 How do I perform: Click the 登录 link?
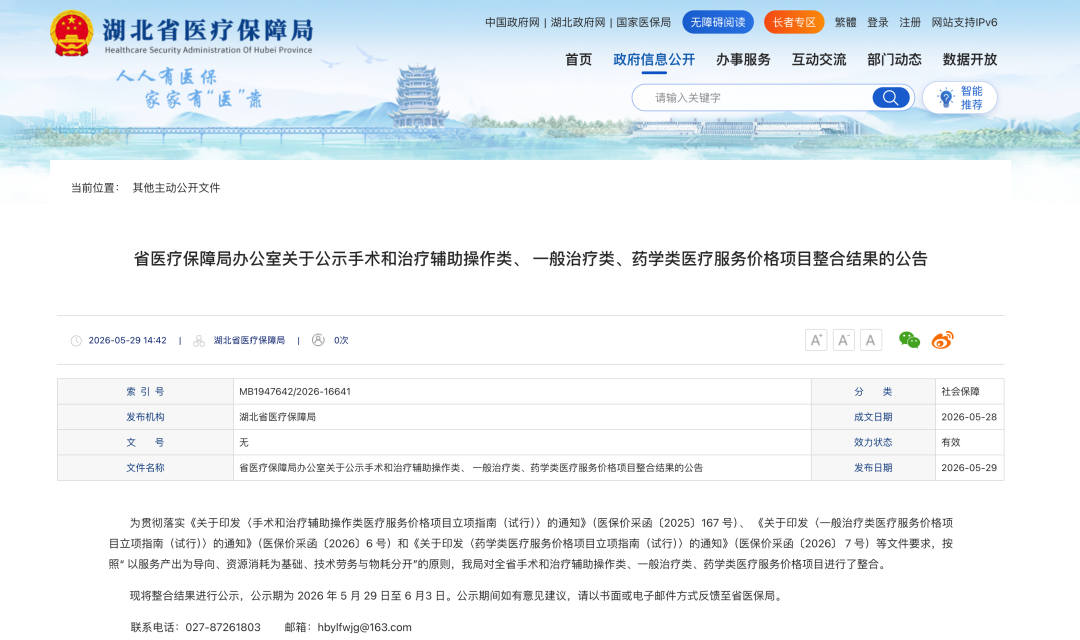point(878,22)
